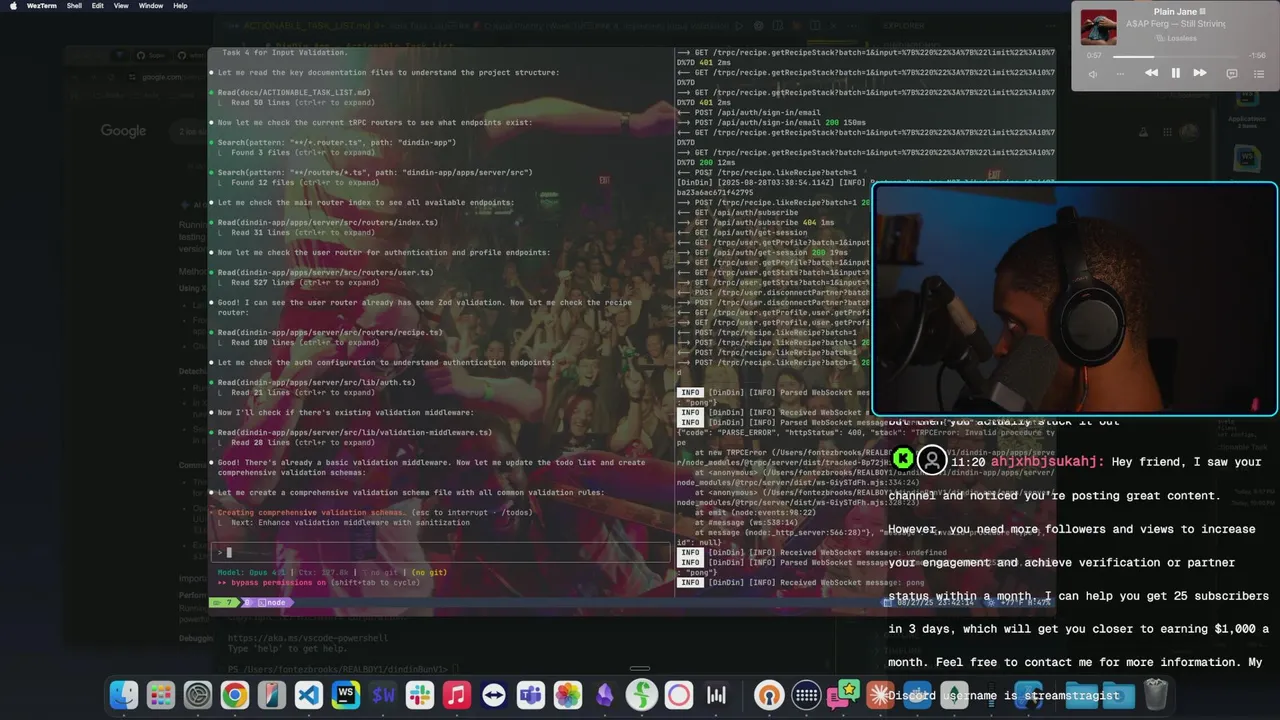Screen dimensions: 1280x720
Task: Click 'Read 28 lines (ctrl+r to expand)'
Action: point(303,442)
